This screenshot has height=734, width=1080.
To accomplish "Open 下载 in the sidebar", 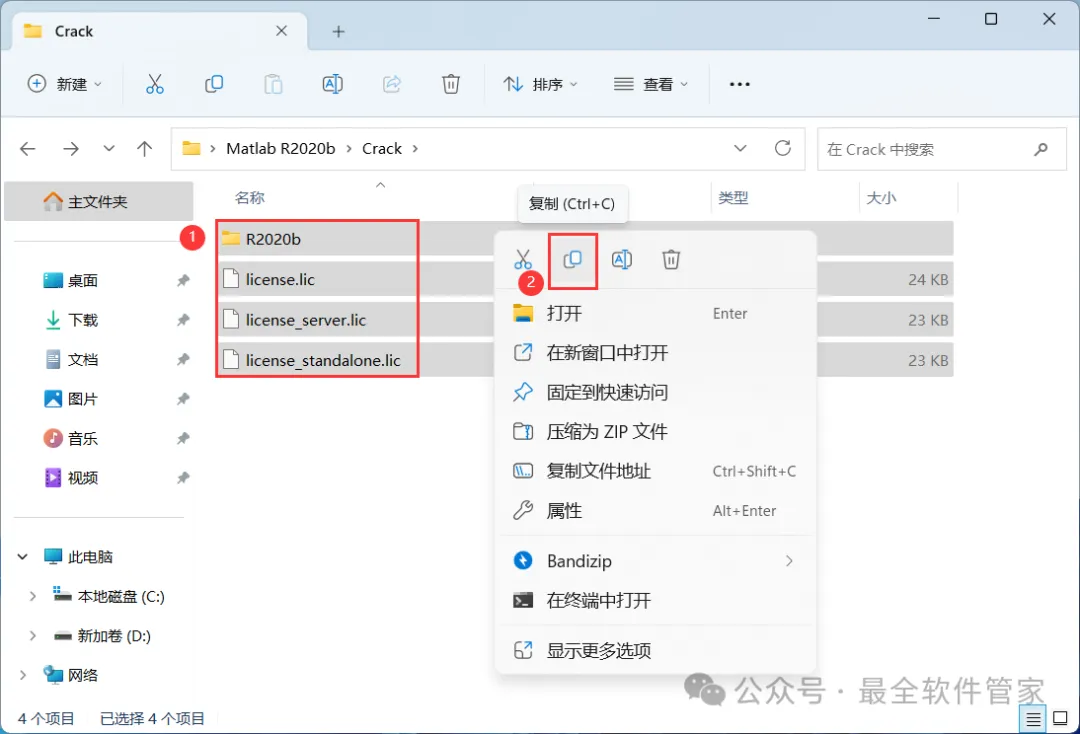I will tap(83, 319).
